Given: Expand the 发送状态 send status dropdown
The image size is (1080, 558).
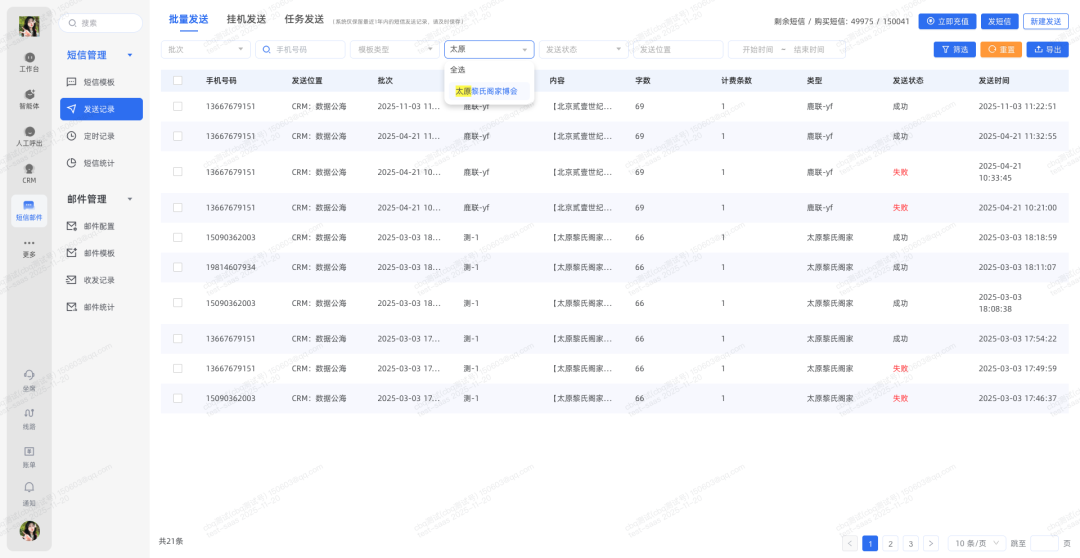Looking at the screenshot, I should [x=584, y=49].
